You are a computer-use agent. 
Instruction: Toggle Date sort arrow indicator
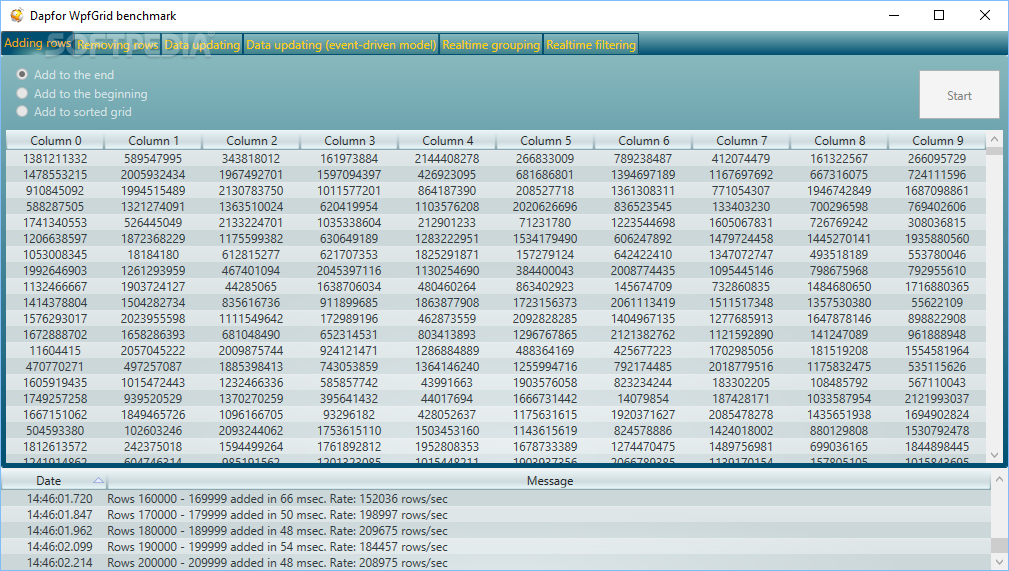pyautogui.click(x=98, y=480)
